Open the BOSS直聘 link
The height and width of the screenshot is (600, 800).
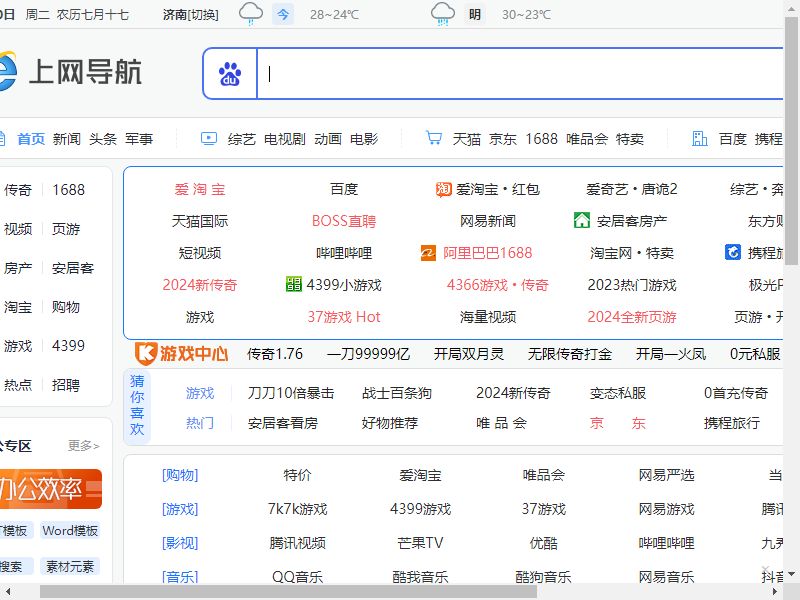344,221
